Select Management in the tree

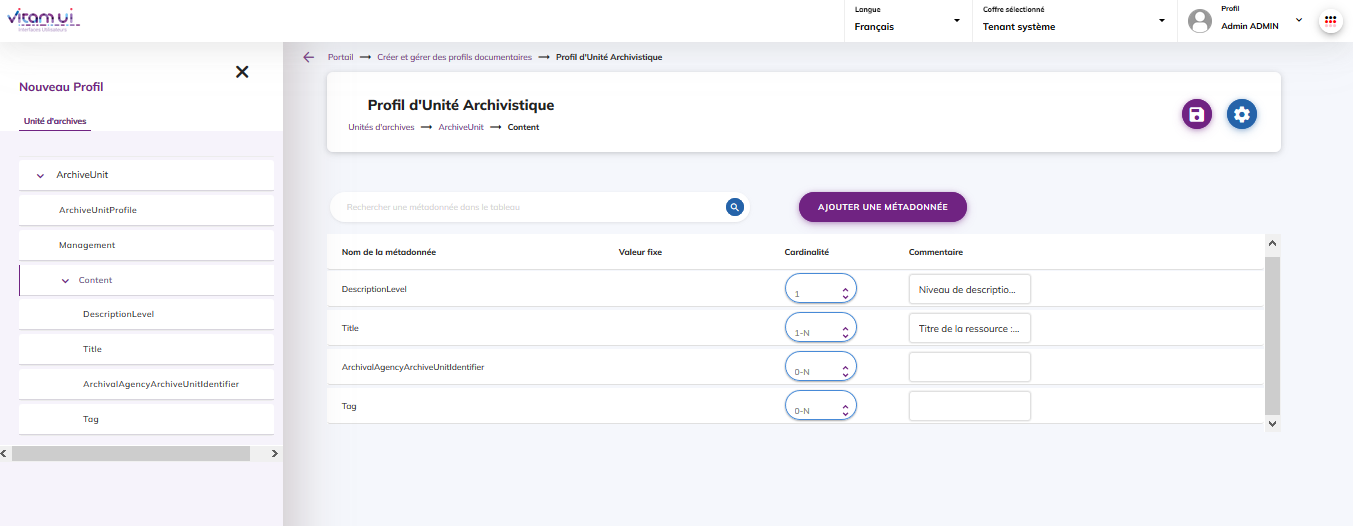coord(87,245)
